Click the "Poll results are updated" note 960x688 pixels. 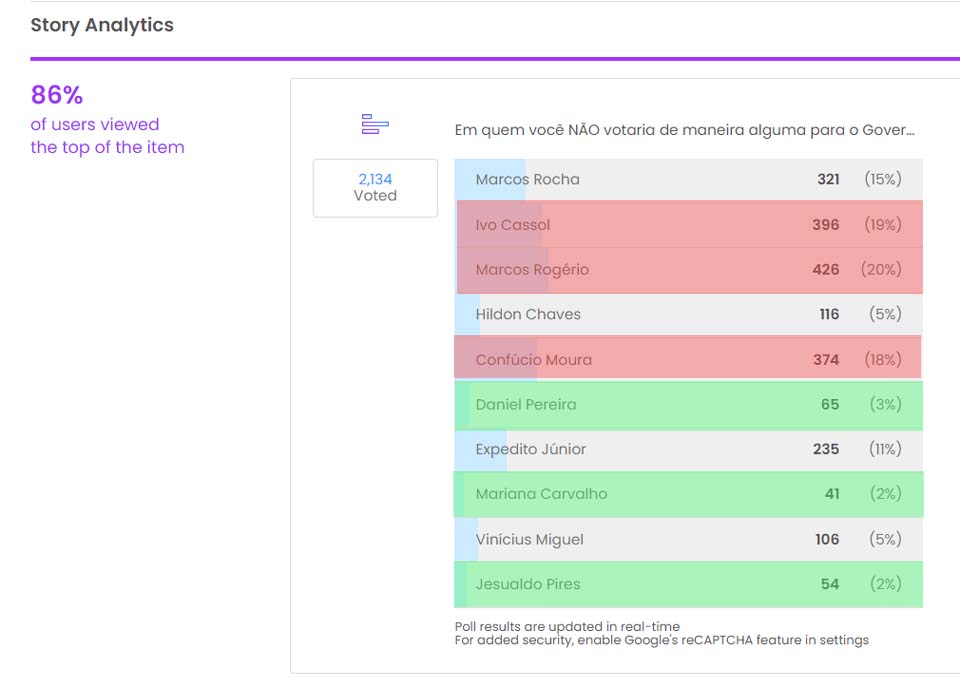pyautogui.click(x=567, y=627)
